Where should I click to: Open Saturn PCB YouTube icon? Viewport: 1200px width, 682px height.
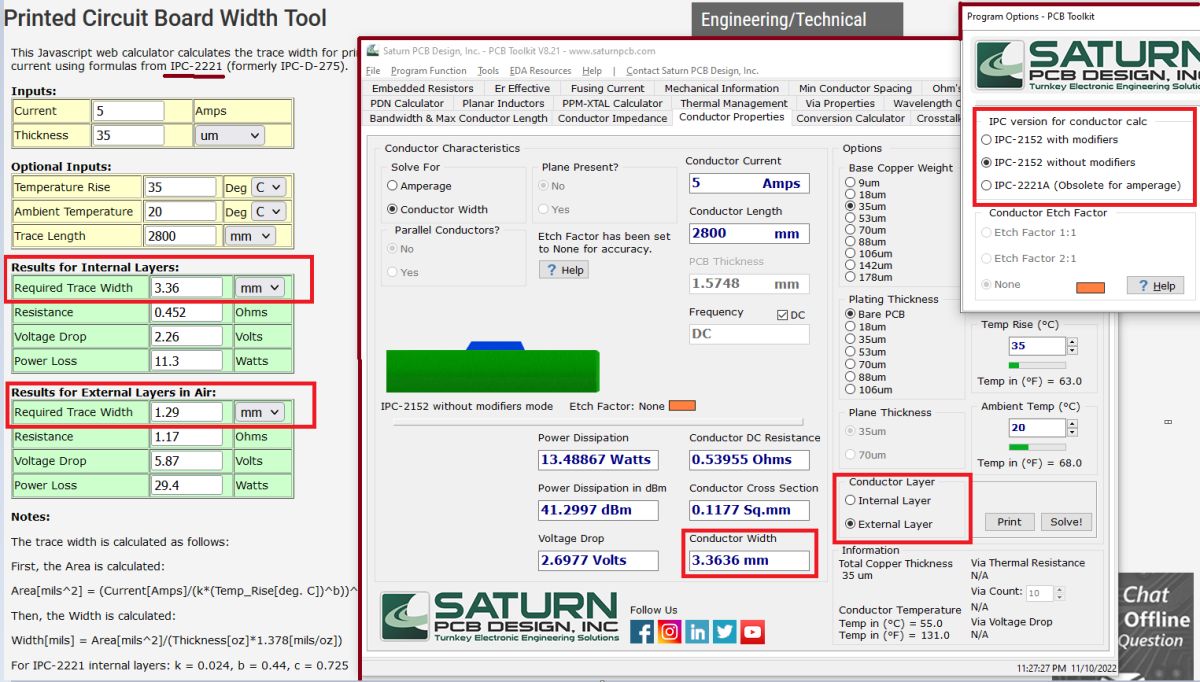click(x=753, y=632)
